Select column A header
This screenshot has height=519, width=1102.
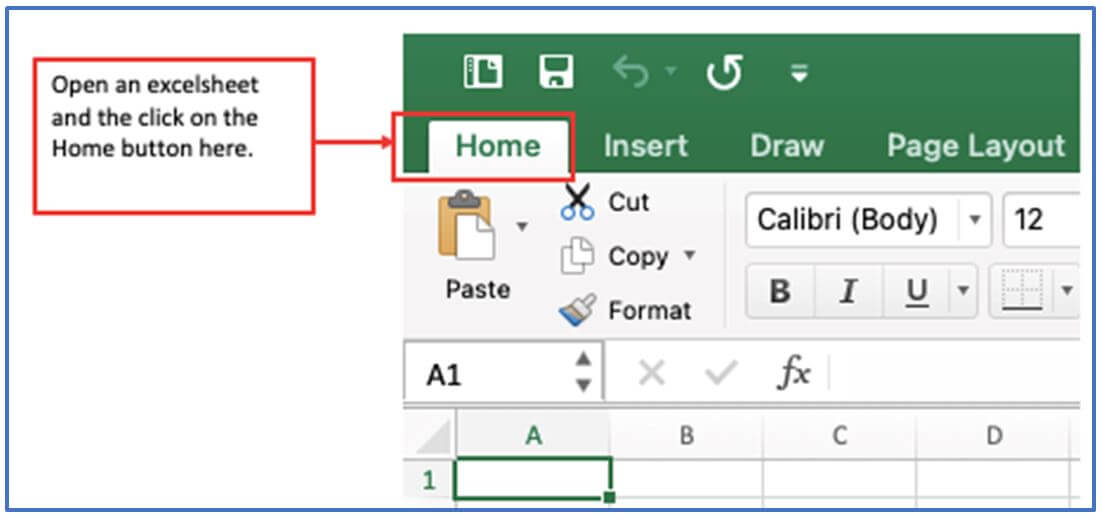pos(533,437)
